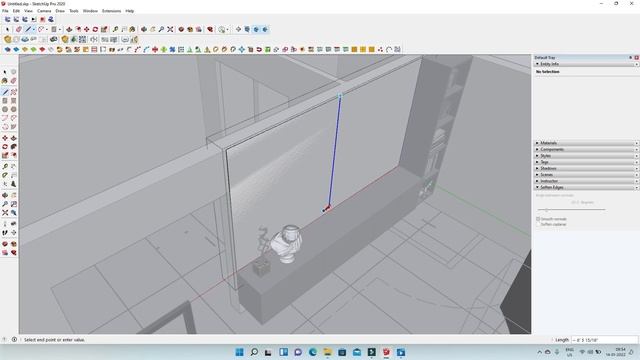Select the Select arrow tool in left toolbar
Screen dimensions: 640x360
5,72
